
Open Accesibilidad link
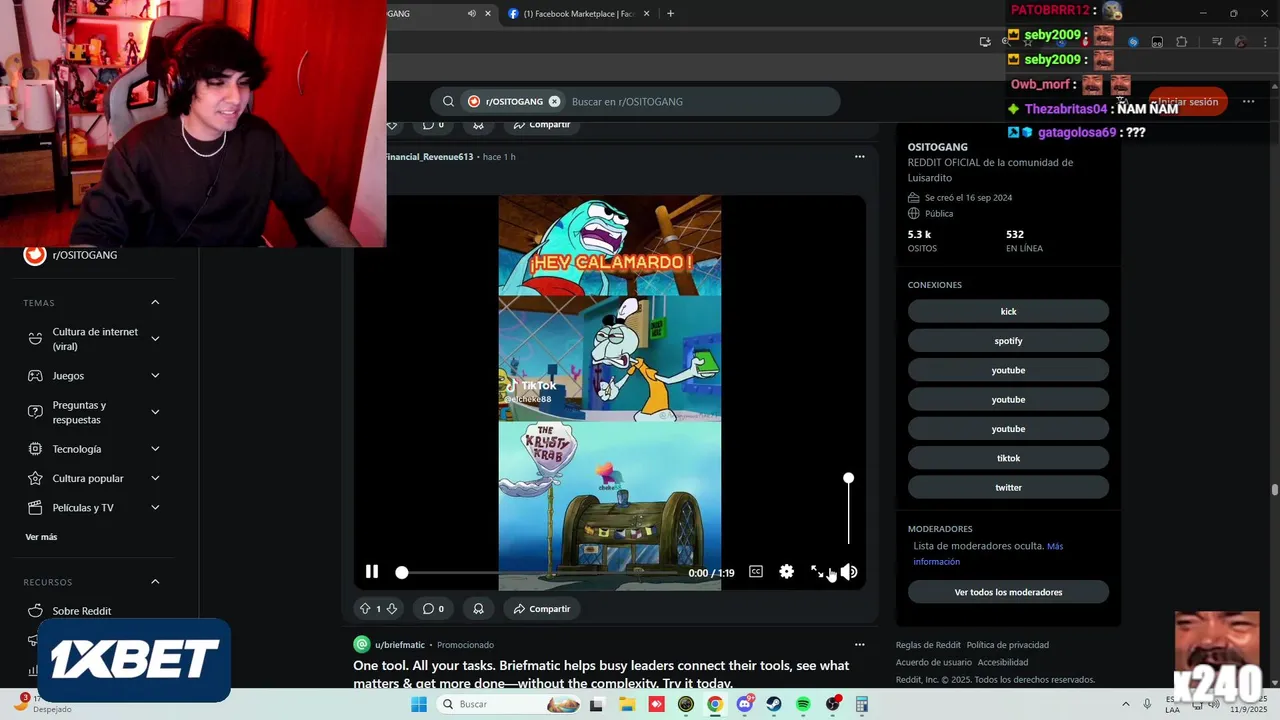[x=1003, y=662]
